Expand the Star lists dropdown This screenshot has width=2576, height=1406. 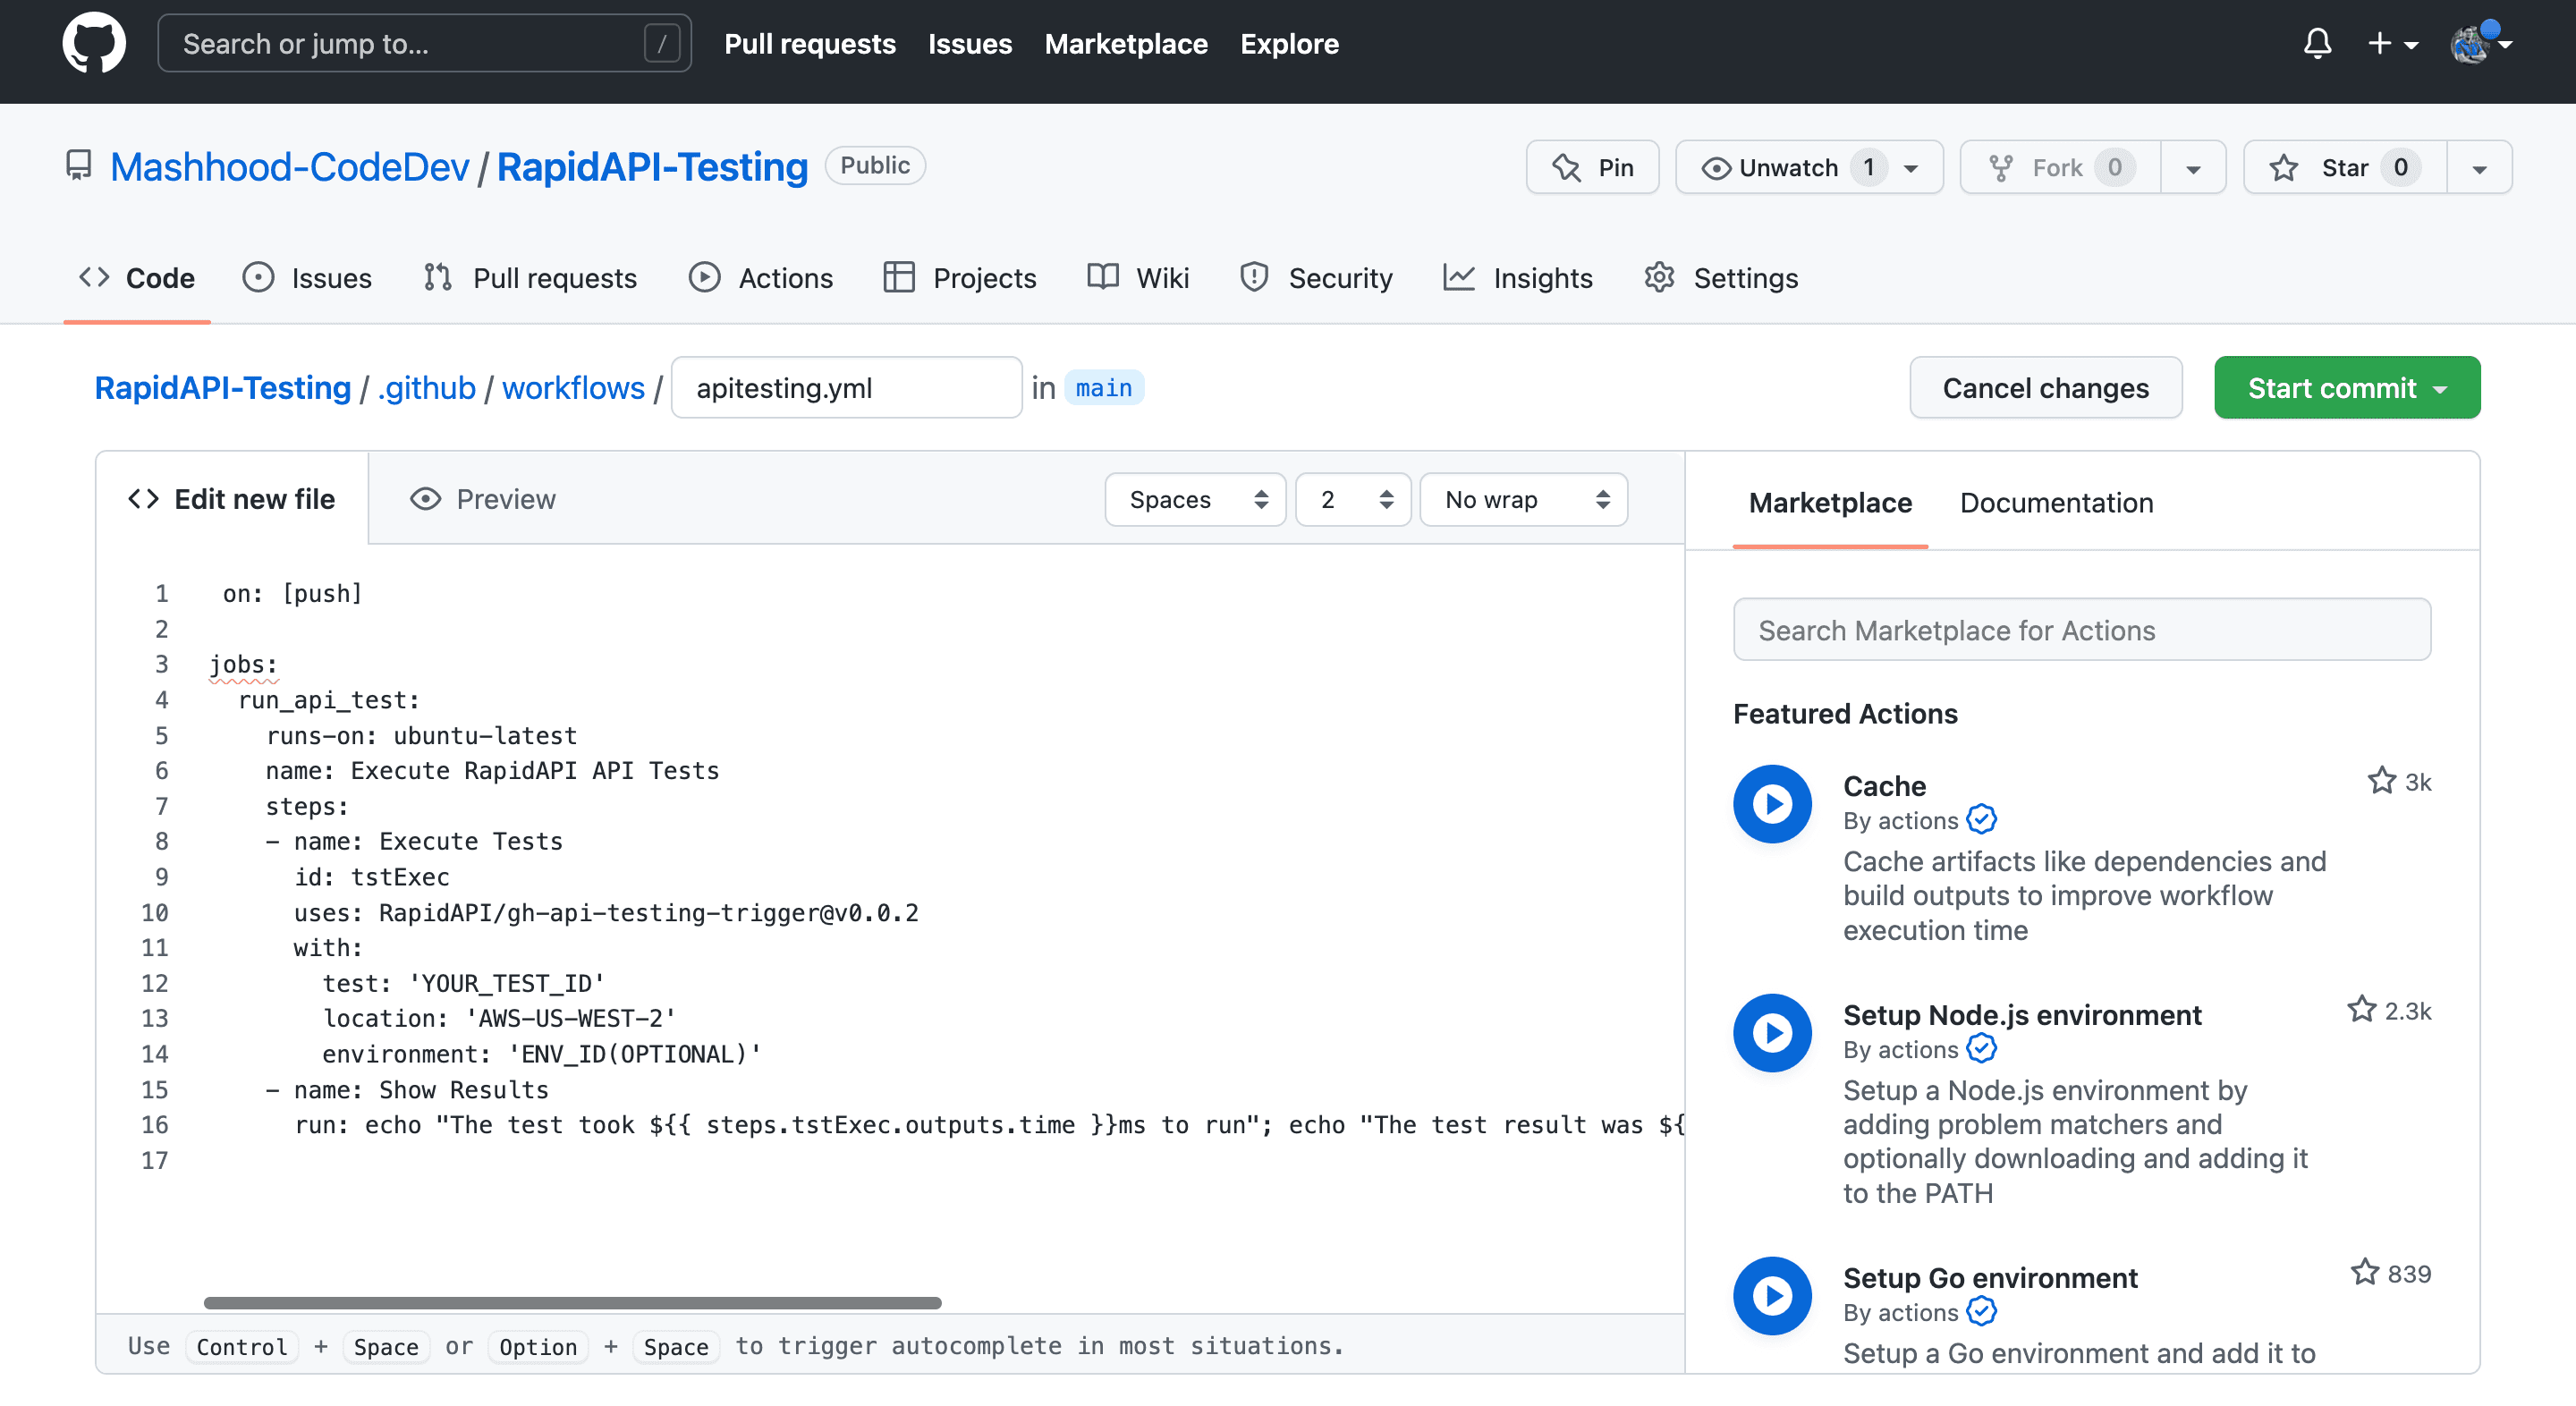(2479, 167)
